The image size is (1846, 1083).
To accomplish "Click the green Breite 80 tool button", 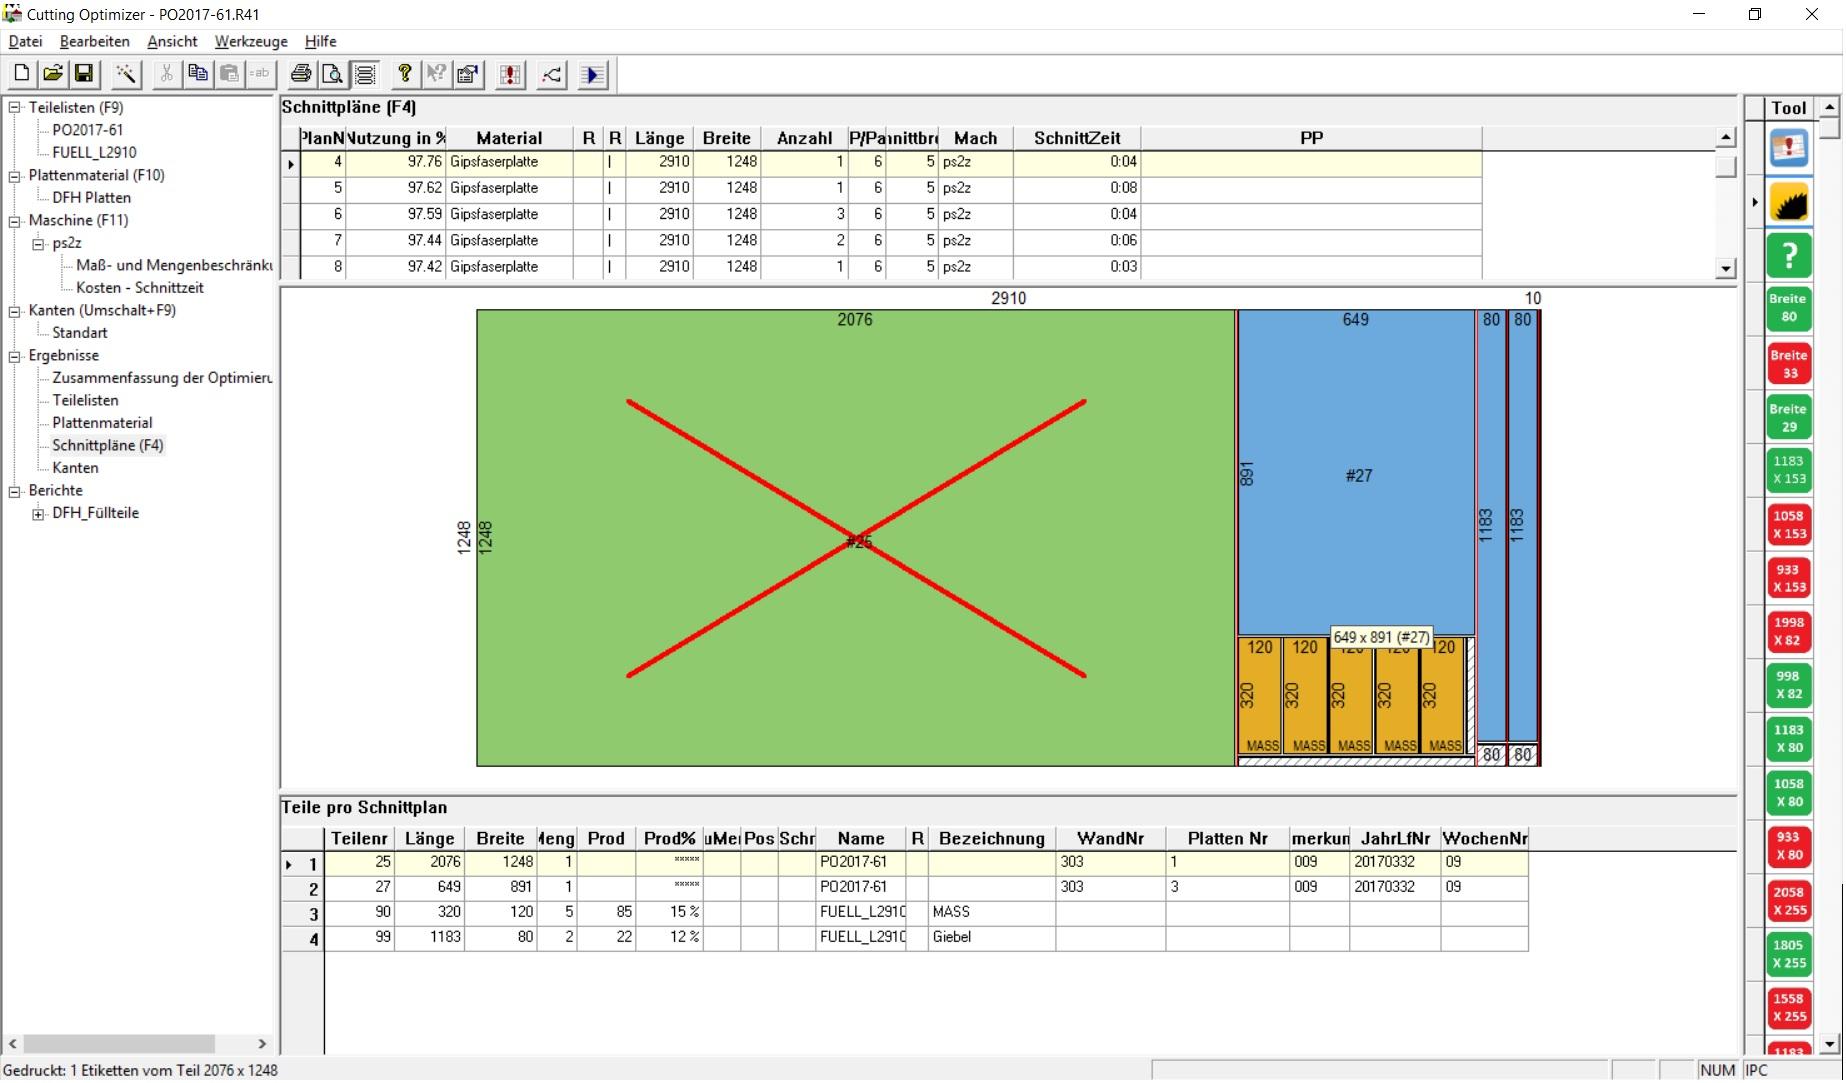I will coord(1789,308).
